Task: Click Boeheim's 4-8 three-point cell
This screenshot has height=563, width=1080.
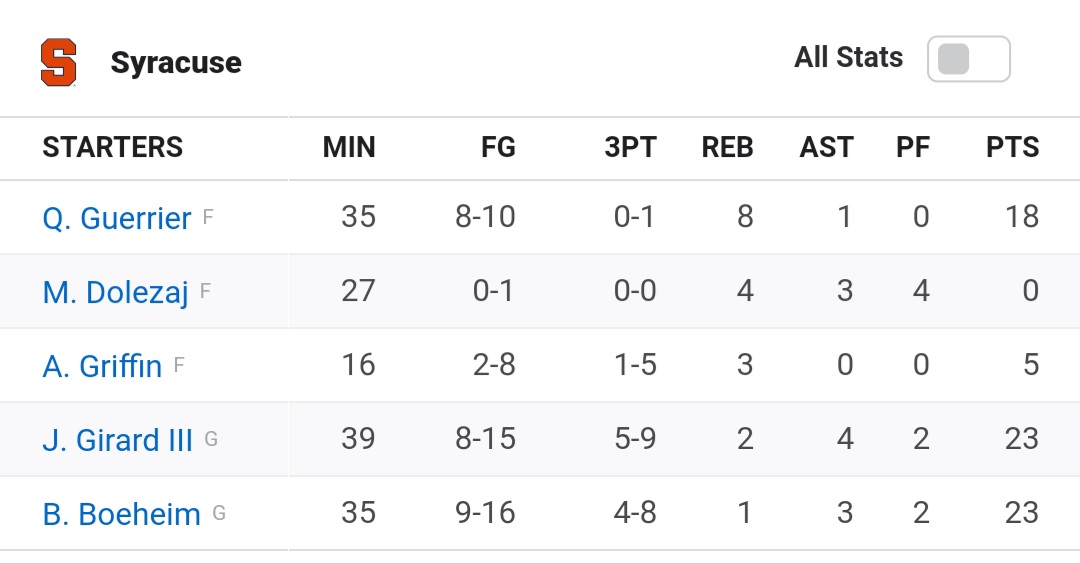Action: click(x=635, y=513)
